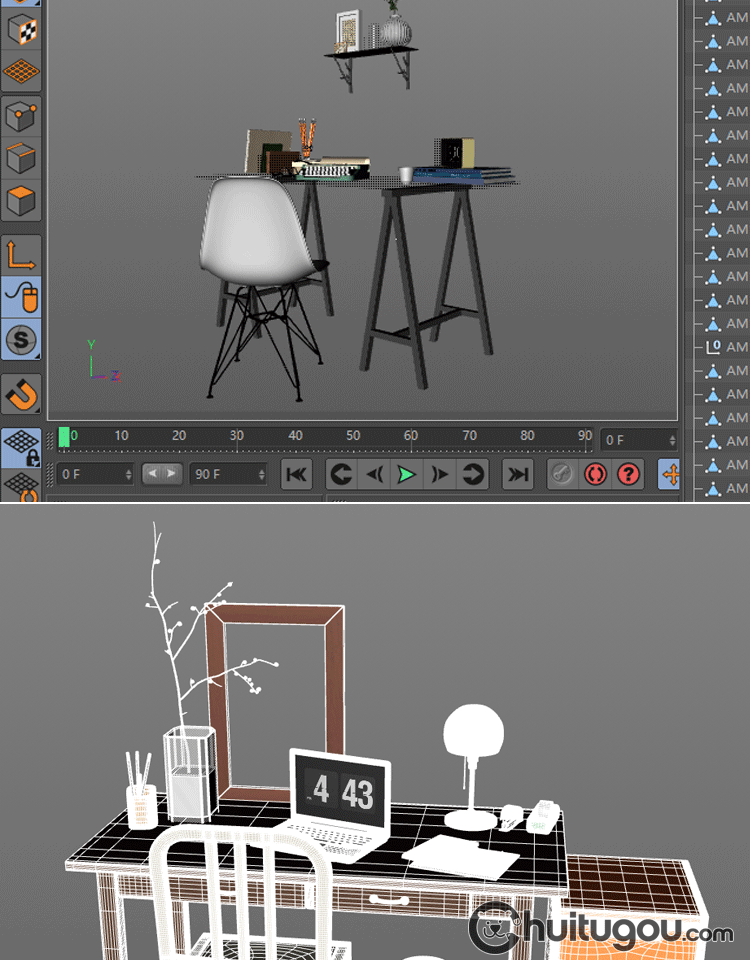Go to start of animation

[296, 474]
